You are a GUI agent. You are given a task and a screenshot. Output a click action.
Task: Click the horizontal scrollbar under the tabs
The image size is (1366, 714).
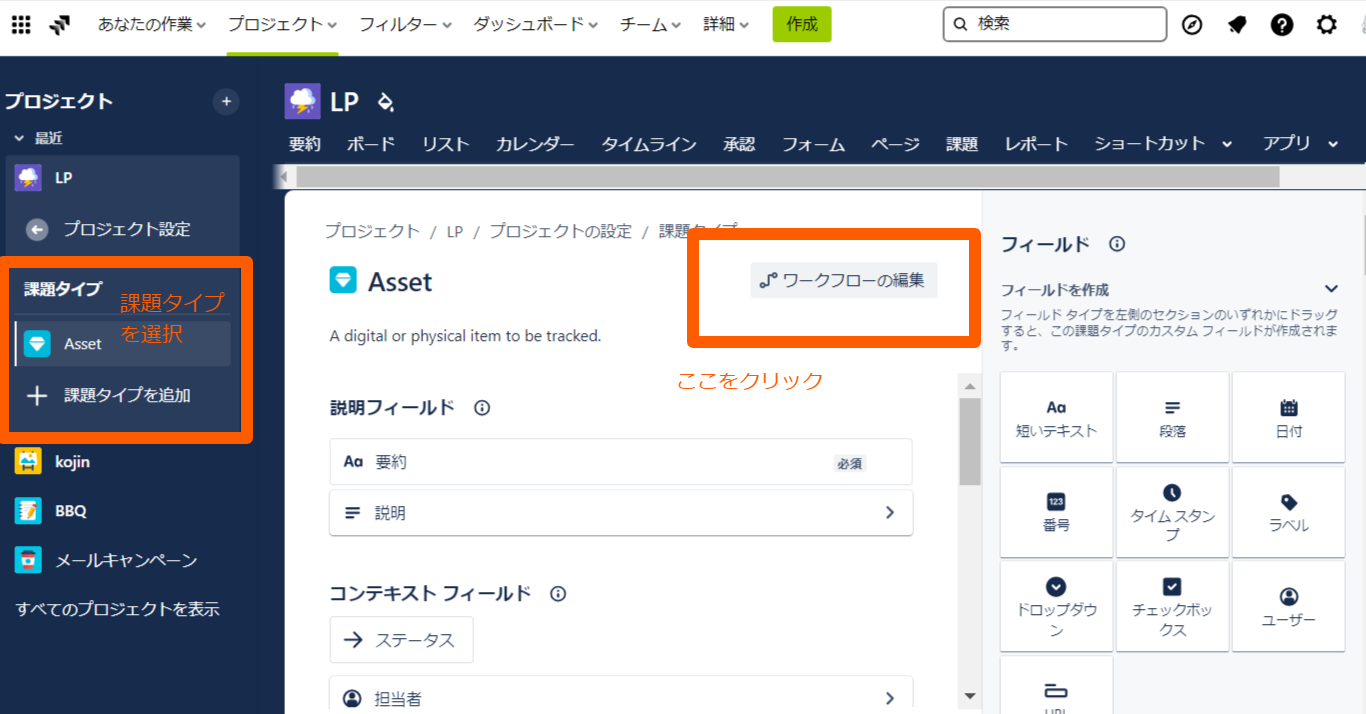tap(788, 177)
